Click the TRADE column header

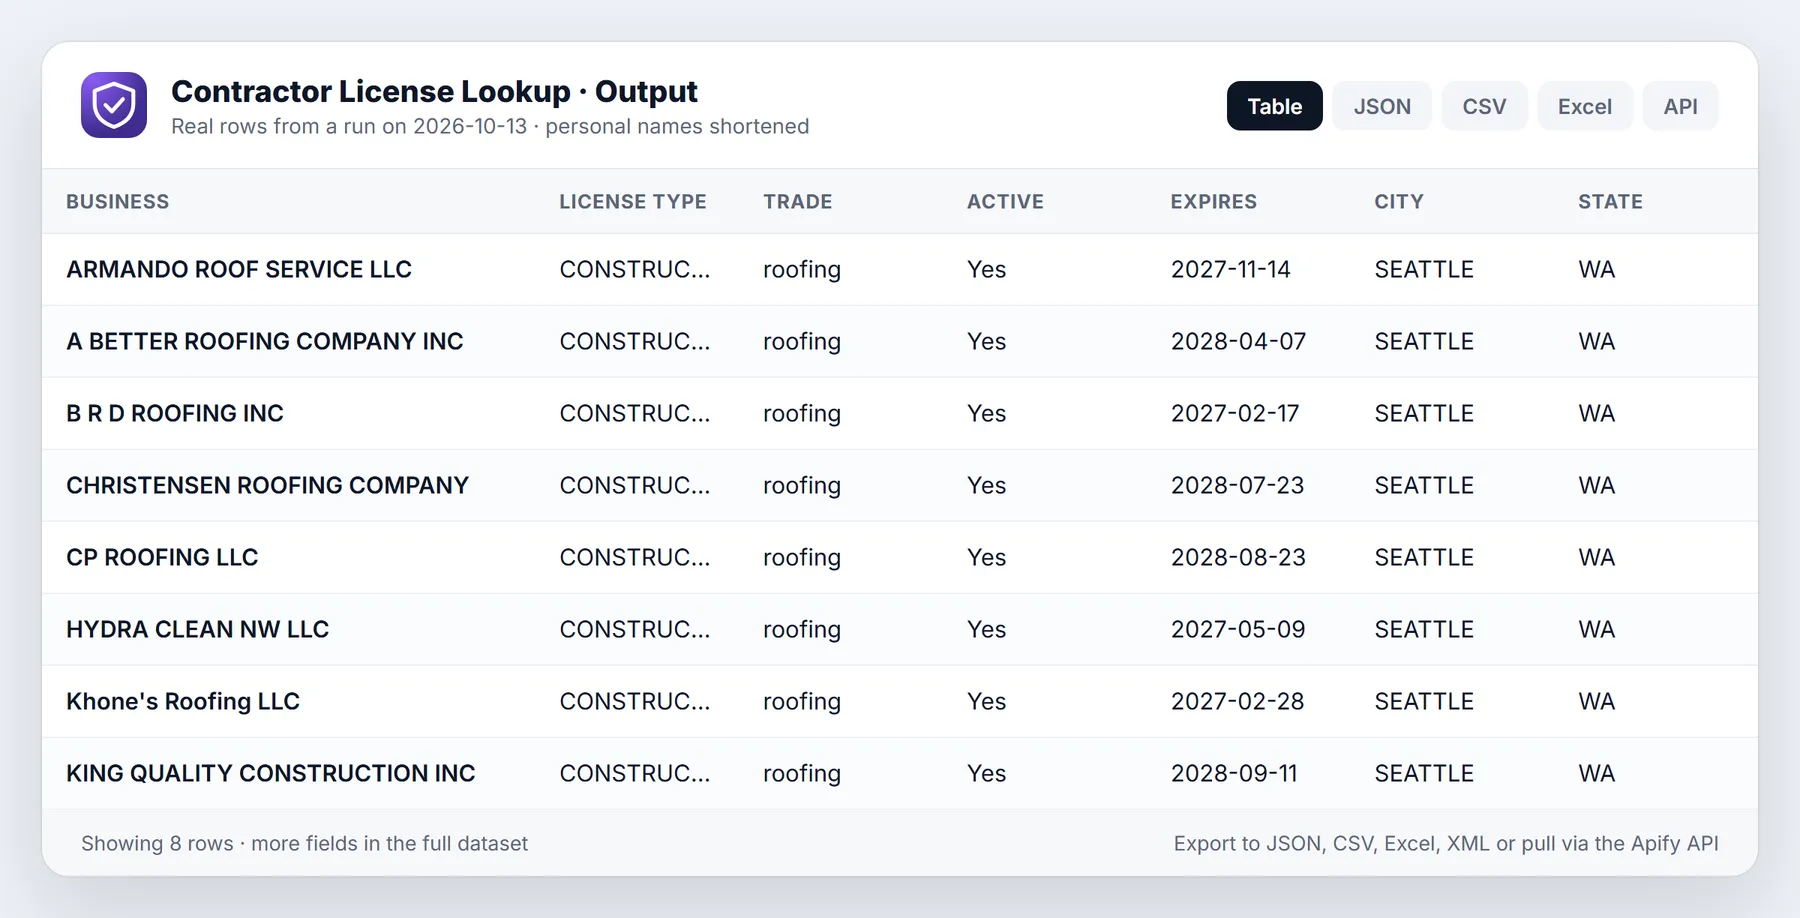coord(797,201)
